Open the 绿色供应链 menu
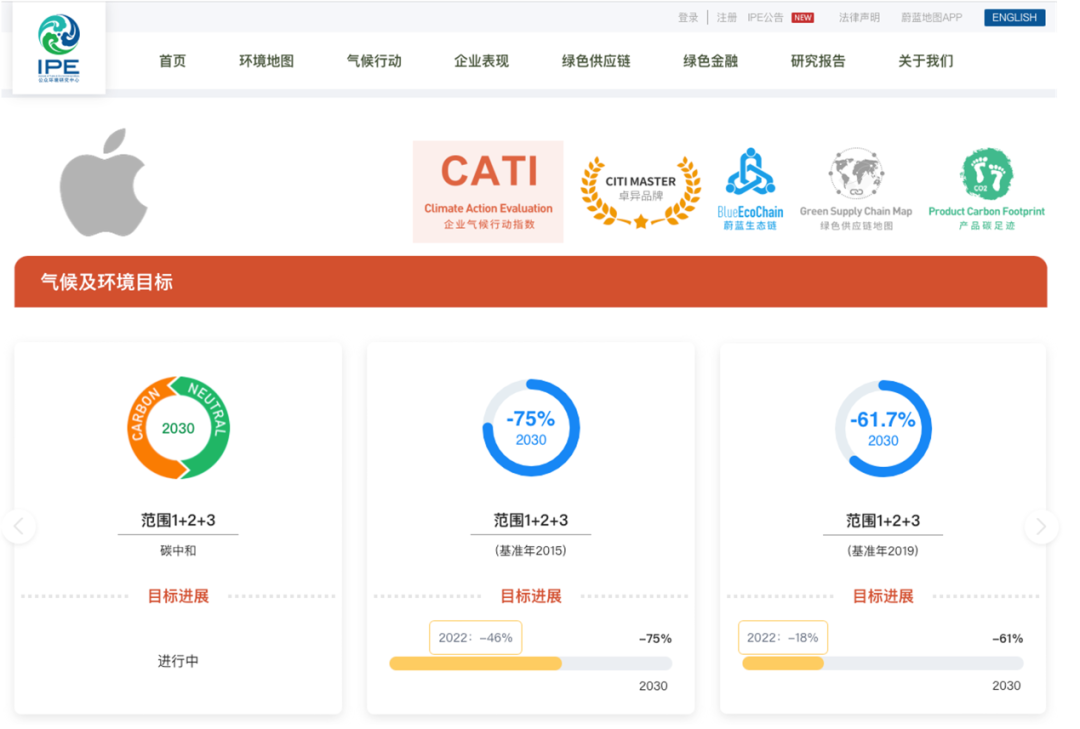The width and height of the screenshot is (1080, 729). (596, 61)
